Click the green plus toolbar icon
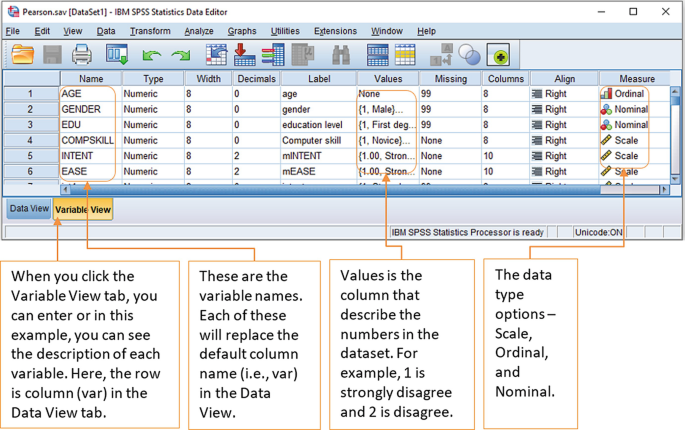Screen dimensions: 685x430 (497, 55)
